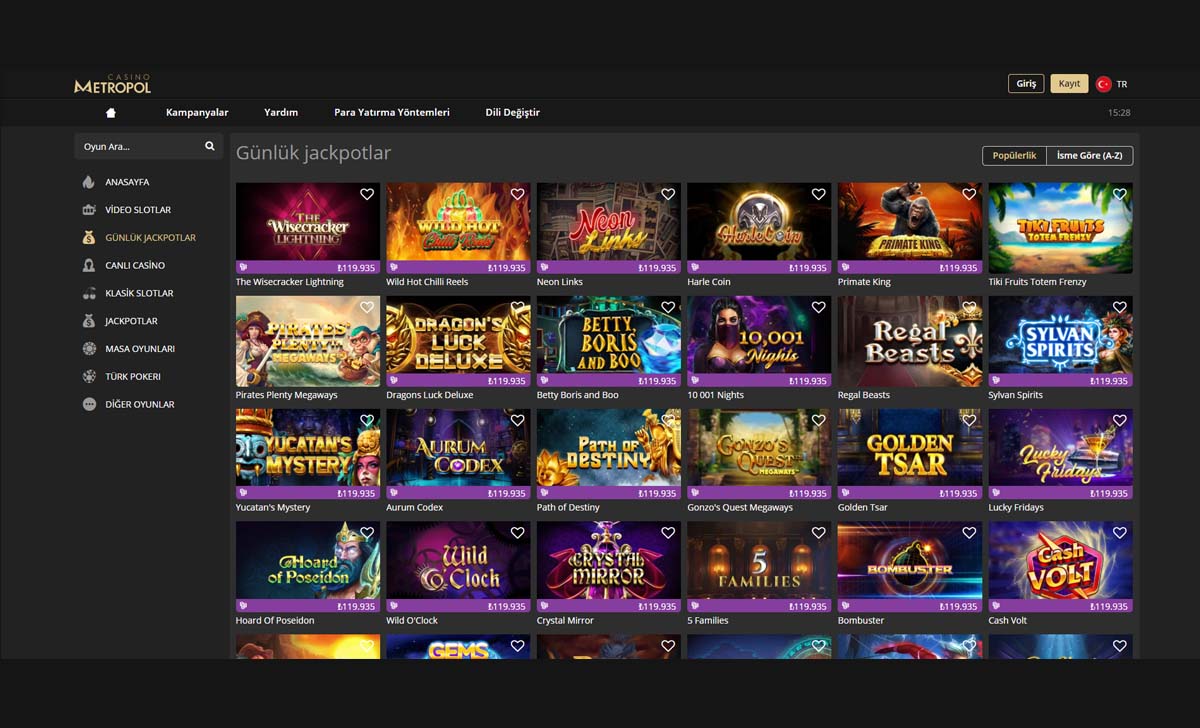This screenshot has width=1200, height=728.
Task: Sort games by İsme Göre (A-Z)
Action: click(x=1089, y=156)
